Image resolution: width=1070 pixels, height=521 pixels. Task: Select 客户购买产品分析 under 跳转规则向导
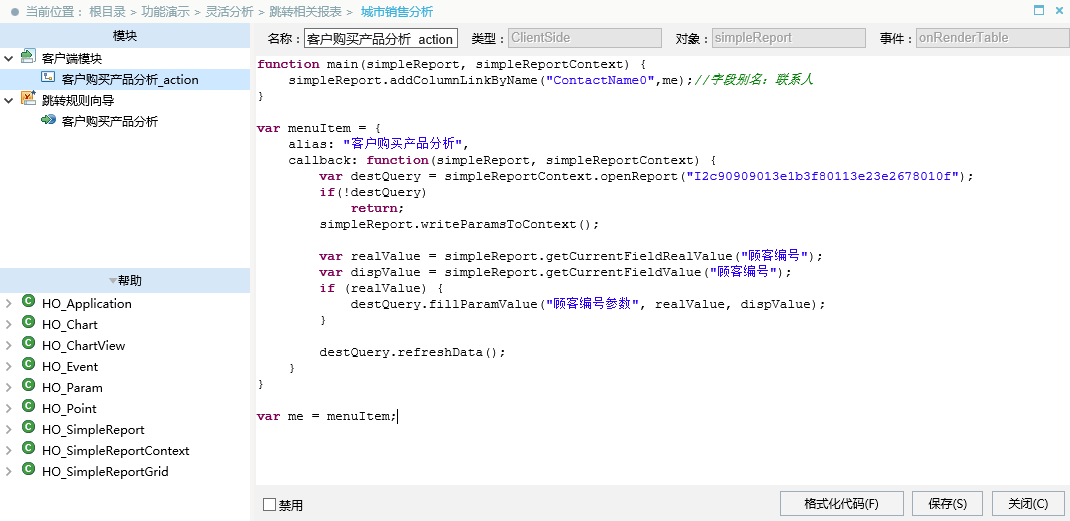coord(109,122)
